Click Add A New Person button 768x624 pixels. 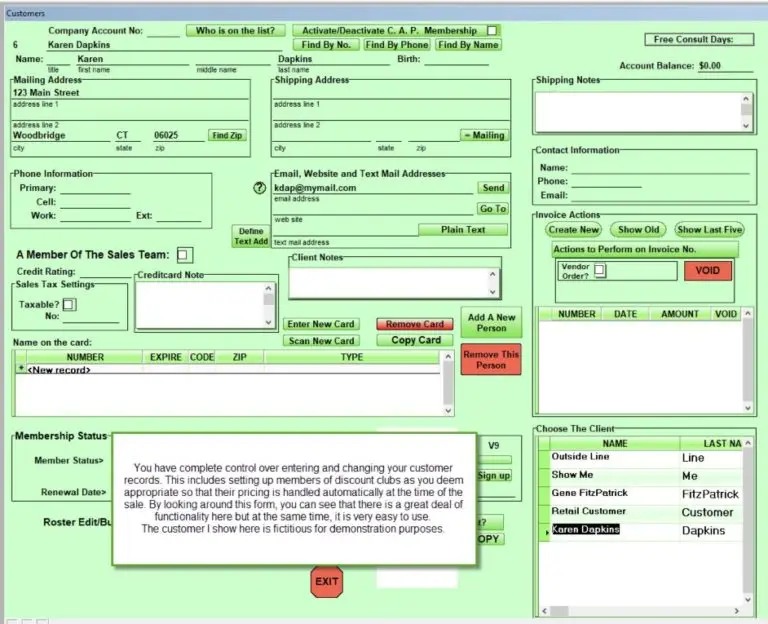point(491,323)
